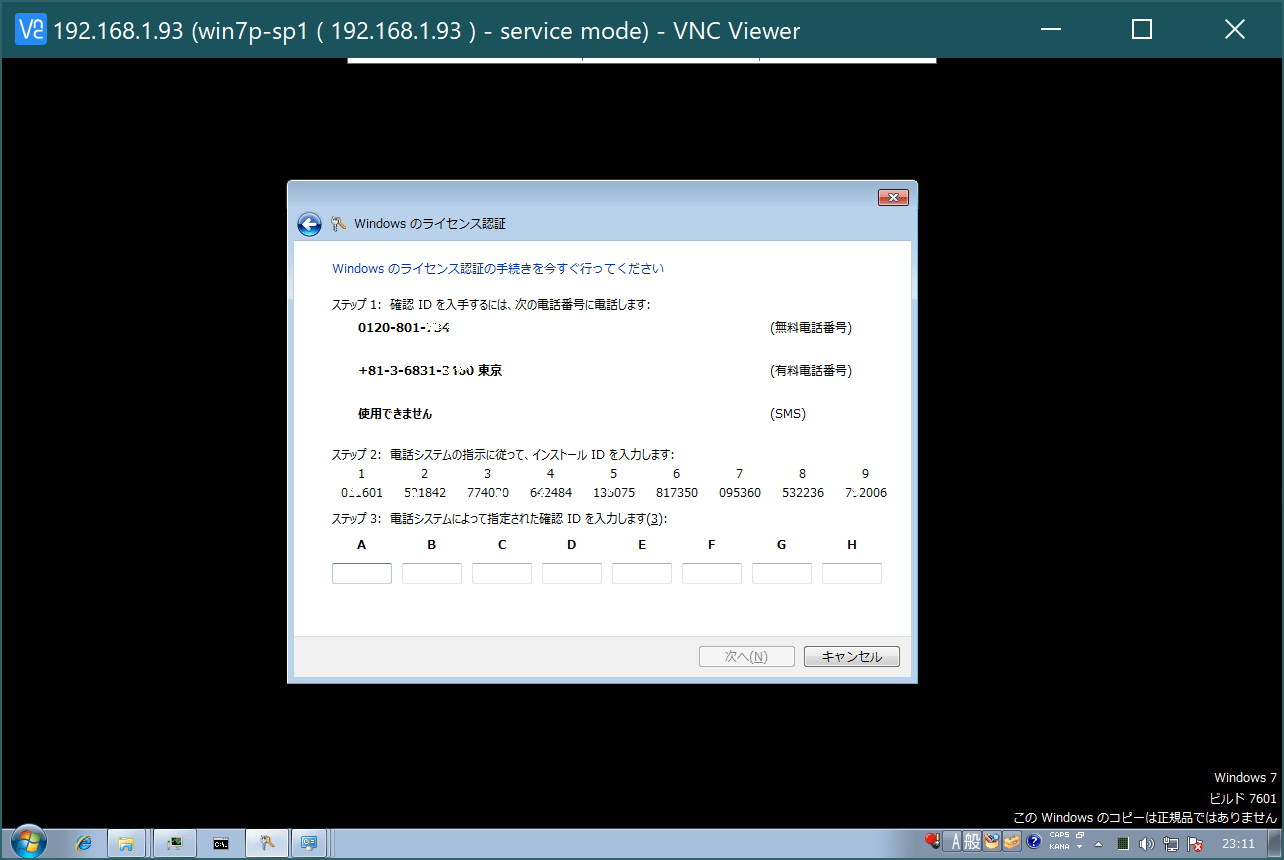Screen dimensions: 1284x860
Task: Click install ID group 532236
Action: point(803,492)
